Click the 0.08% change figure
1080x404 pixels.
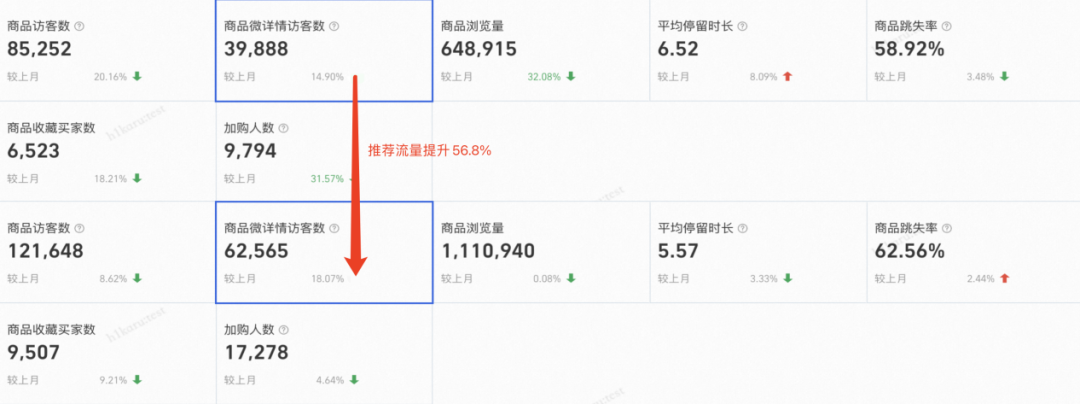[x=547, y=279]
